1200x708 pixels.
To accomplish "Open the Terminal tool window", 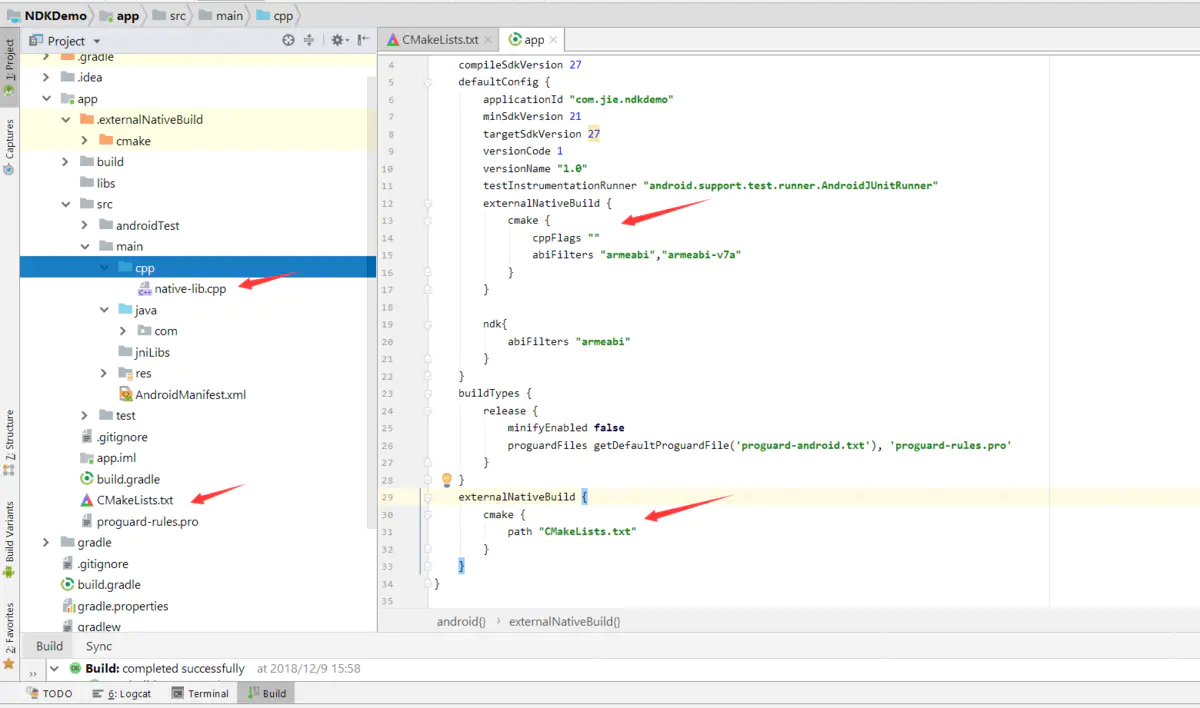I will click(x=200, y=693).
